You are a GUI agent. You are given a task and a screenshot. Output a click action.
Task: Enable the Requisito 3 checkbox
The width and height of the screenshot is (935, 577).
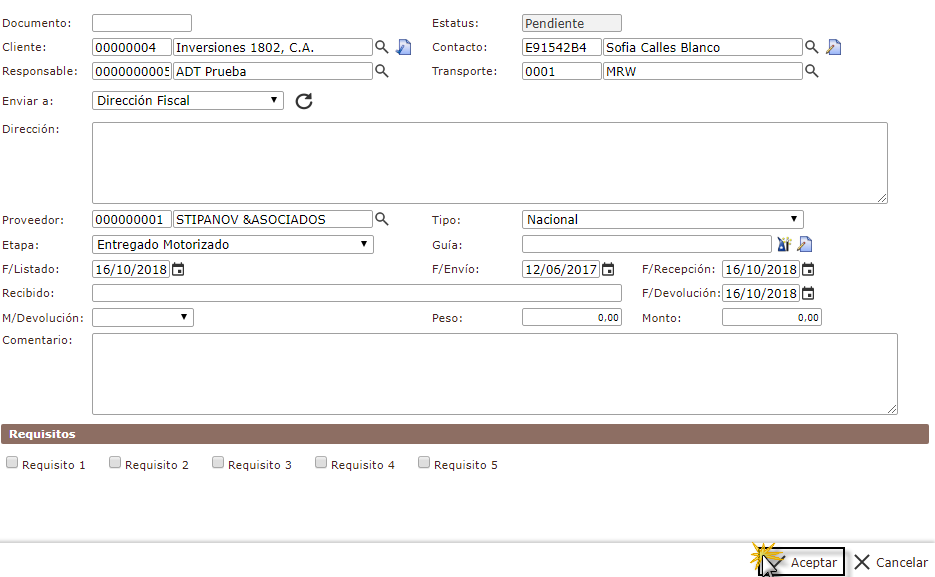(x=218, y=463)
